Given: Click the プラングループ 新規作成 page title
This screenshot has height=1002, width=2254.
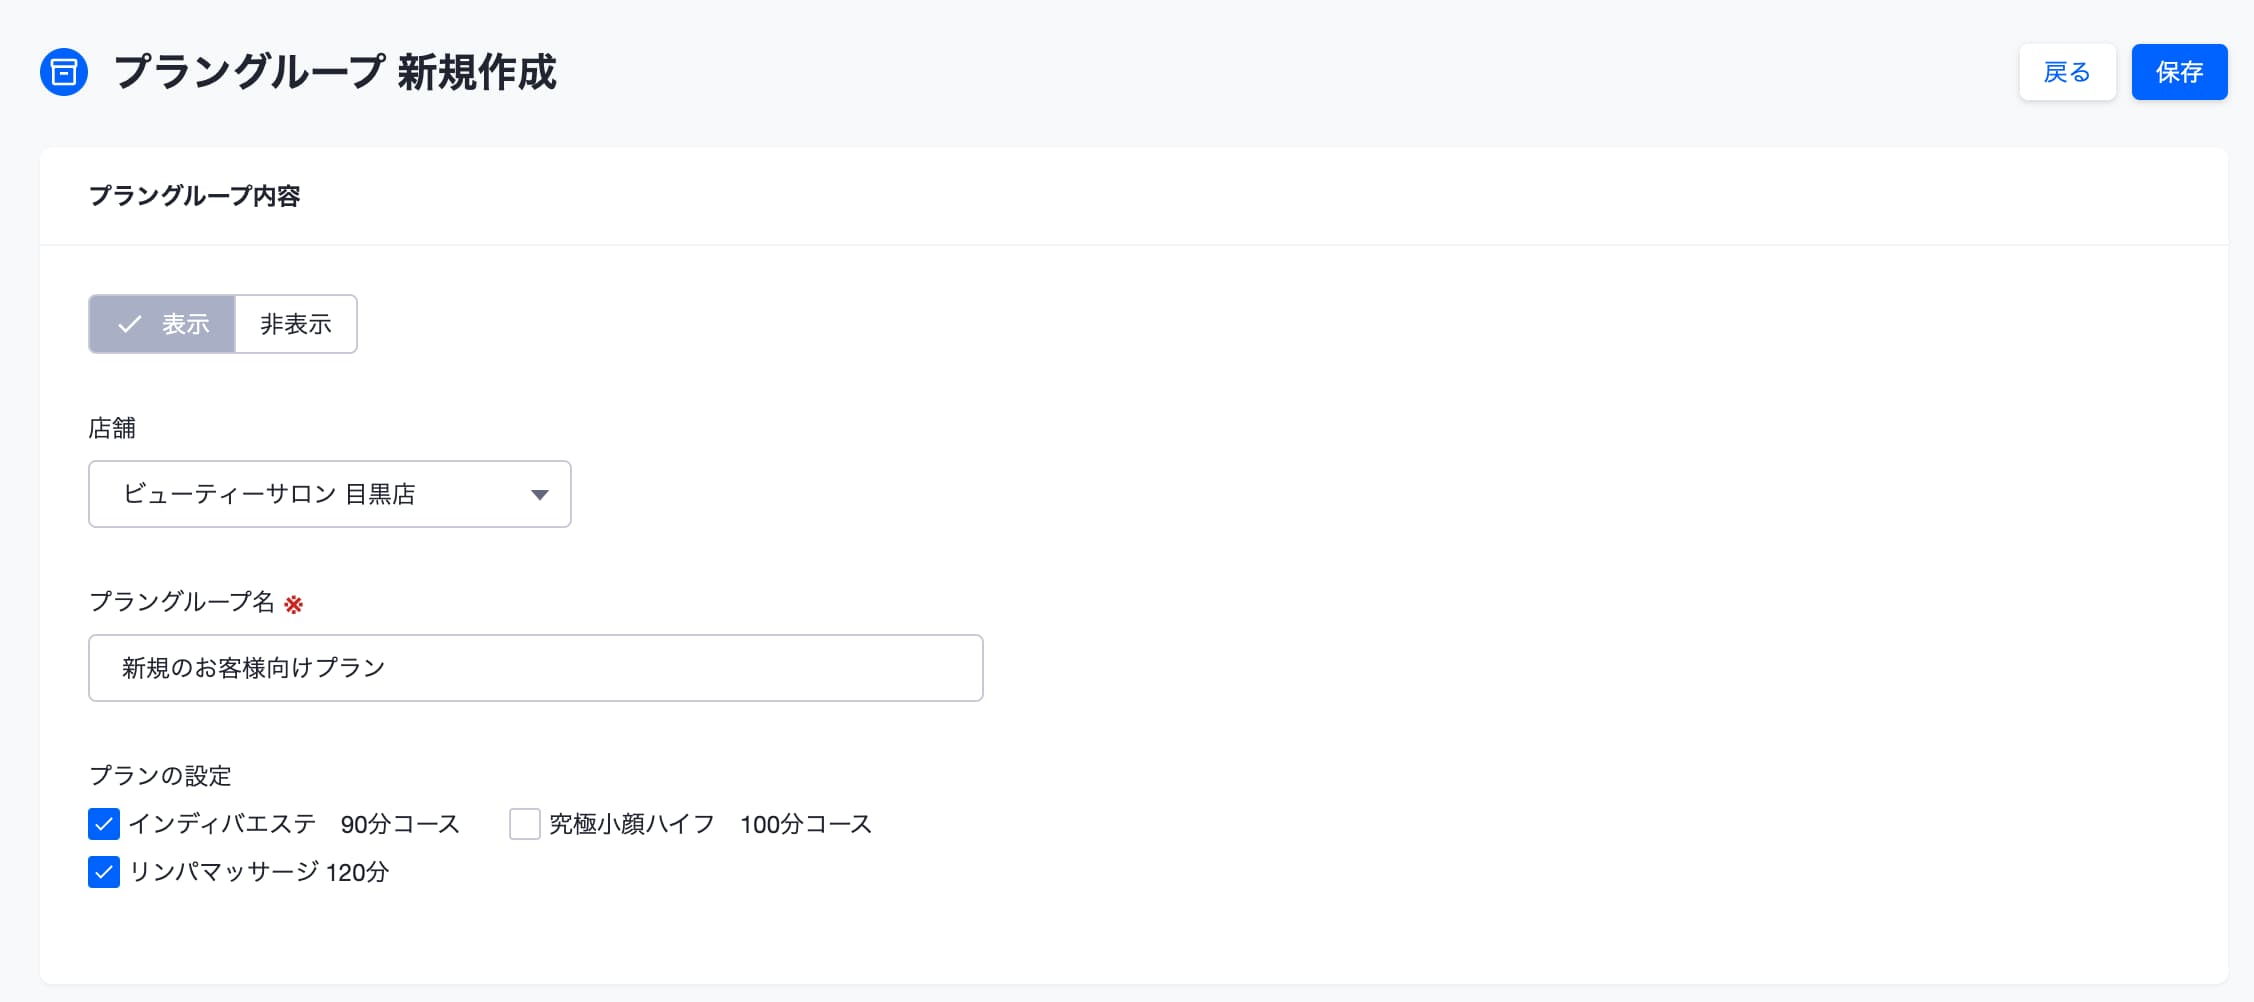Looking at the screenshot, I should pyautogui.click(x=335, y=72).
